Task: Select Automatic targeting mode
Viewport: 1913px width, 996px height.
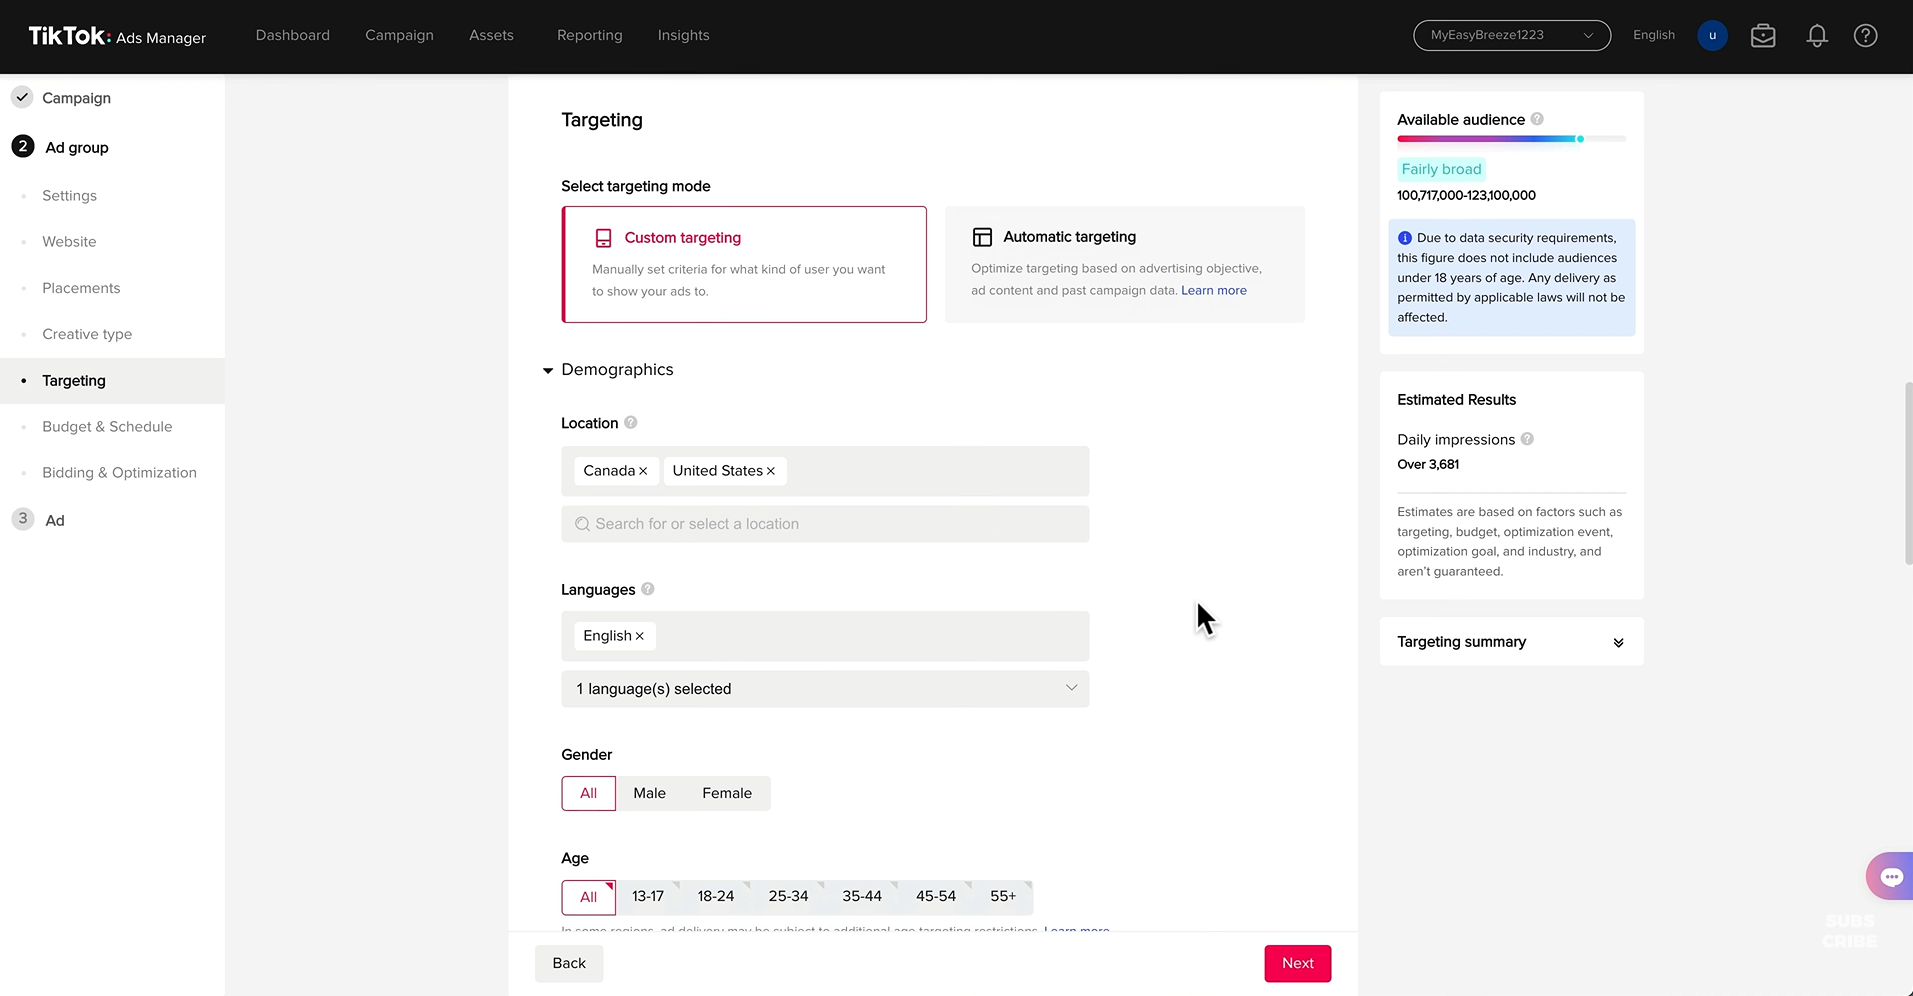Action: [1124, 264]
